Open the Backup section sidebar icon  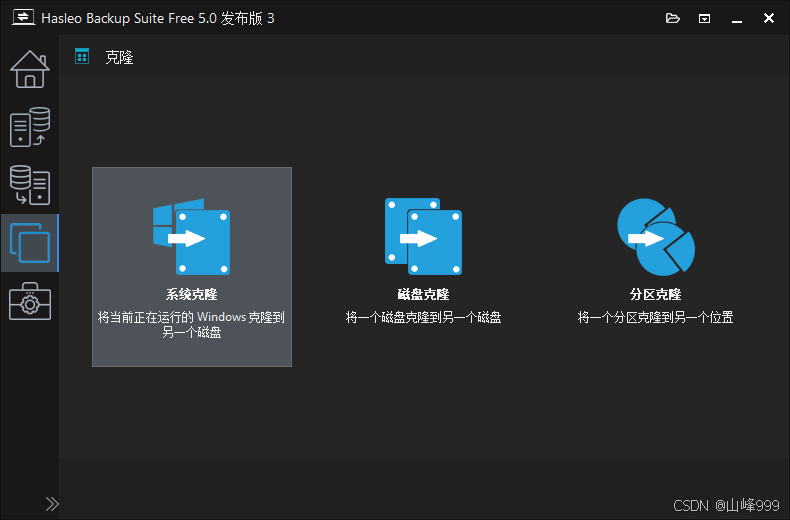[30, 127]
